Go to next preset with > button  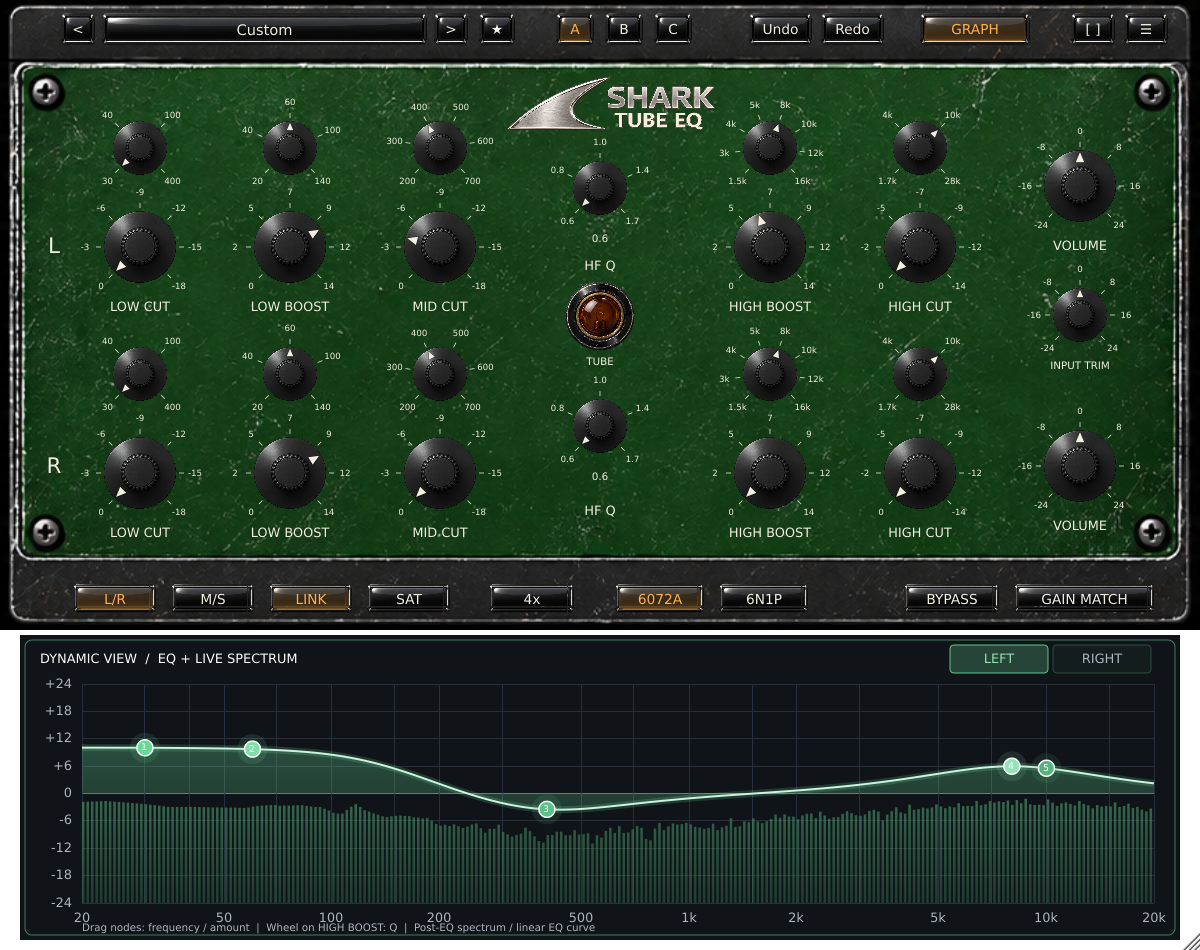(x=451, y=29)
